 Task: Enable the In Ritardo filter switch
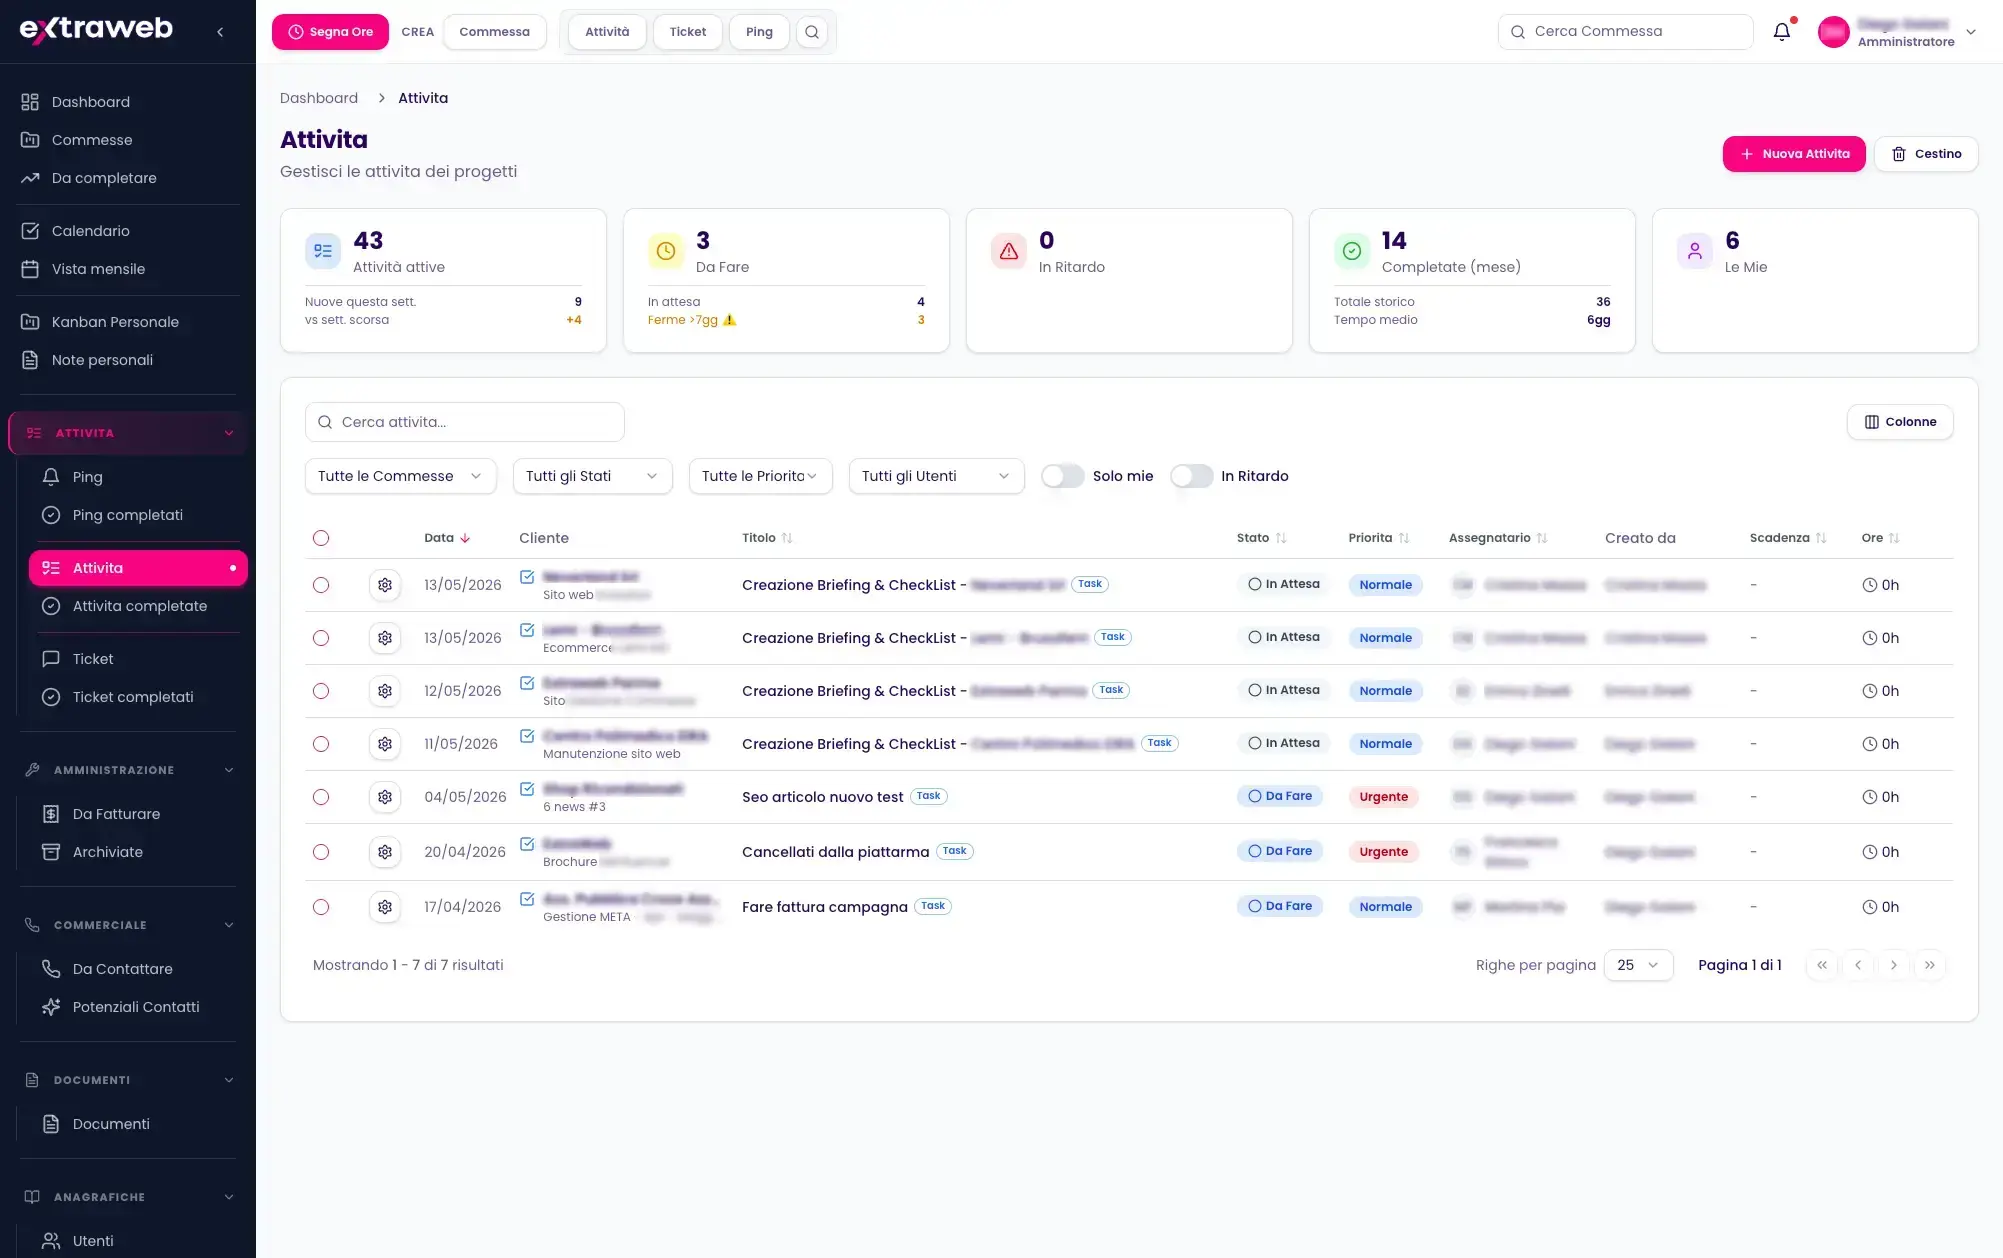tap(1191, 476)
